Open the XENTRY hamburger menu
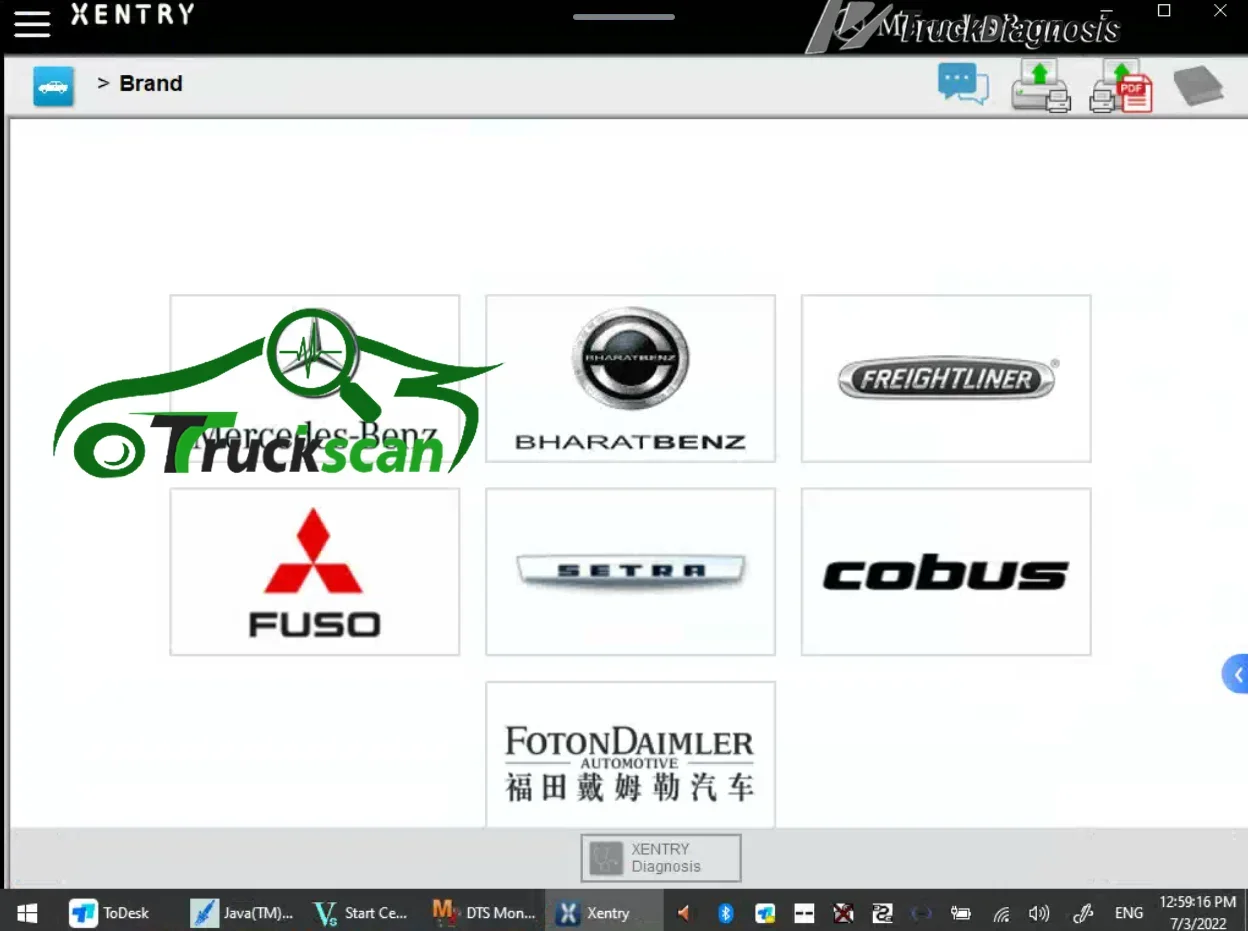The width and height of the screenshot is (1248, 931). pos(32,24)
